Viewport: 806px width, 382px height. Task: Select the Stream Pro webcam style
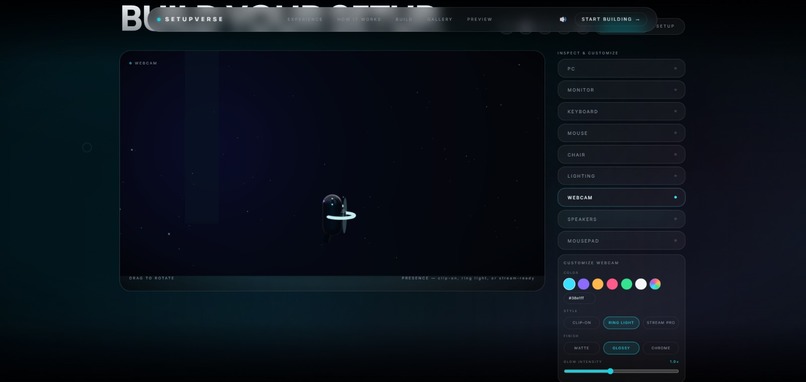[661, 323]
